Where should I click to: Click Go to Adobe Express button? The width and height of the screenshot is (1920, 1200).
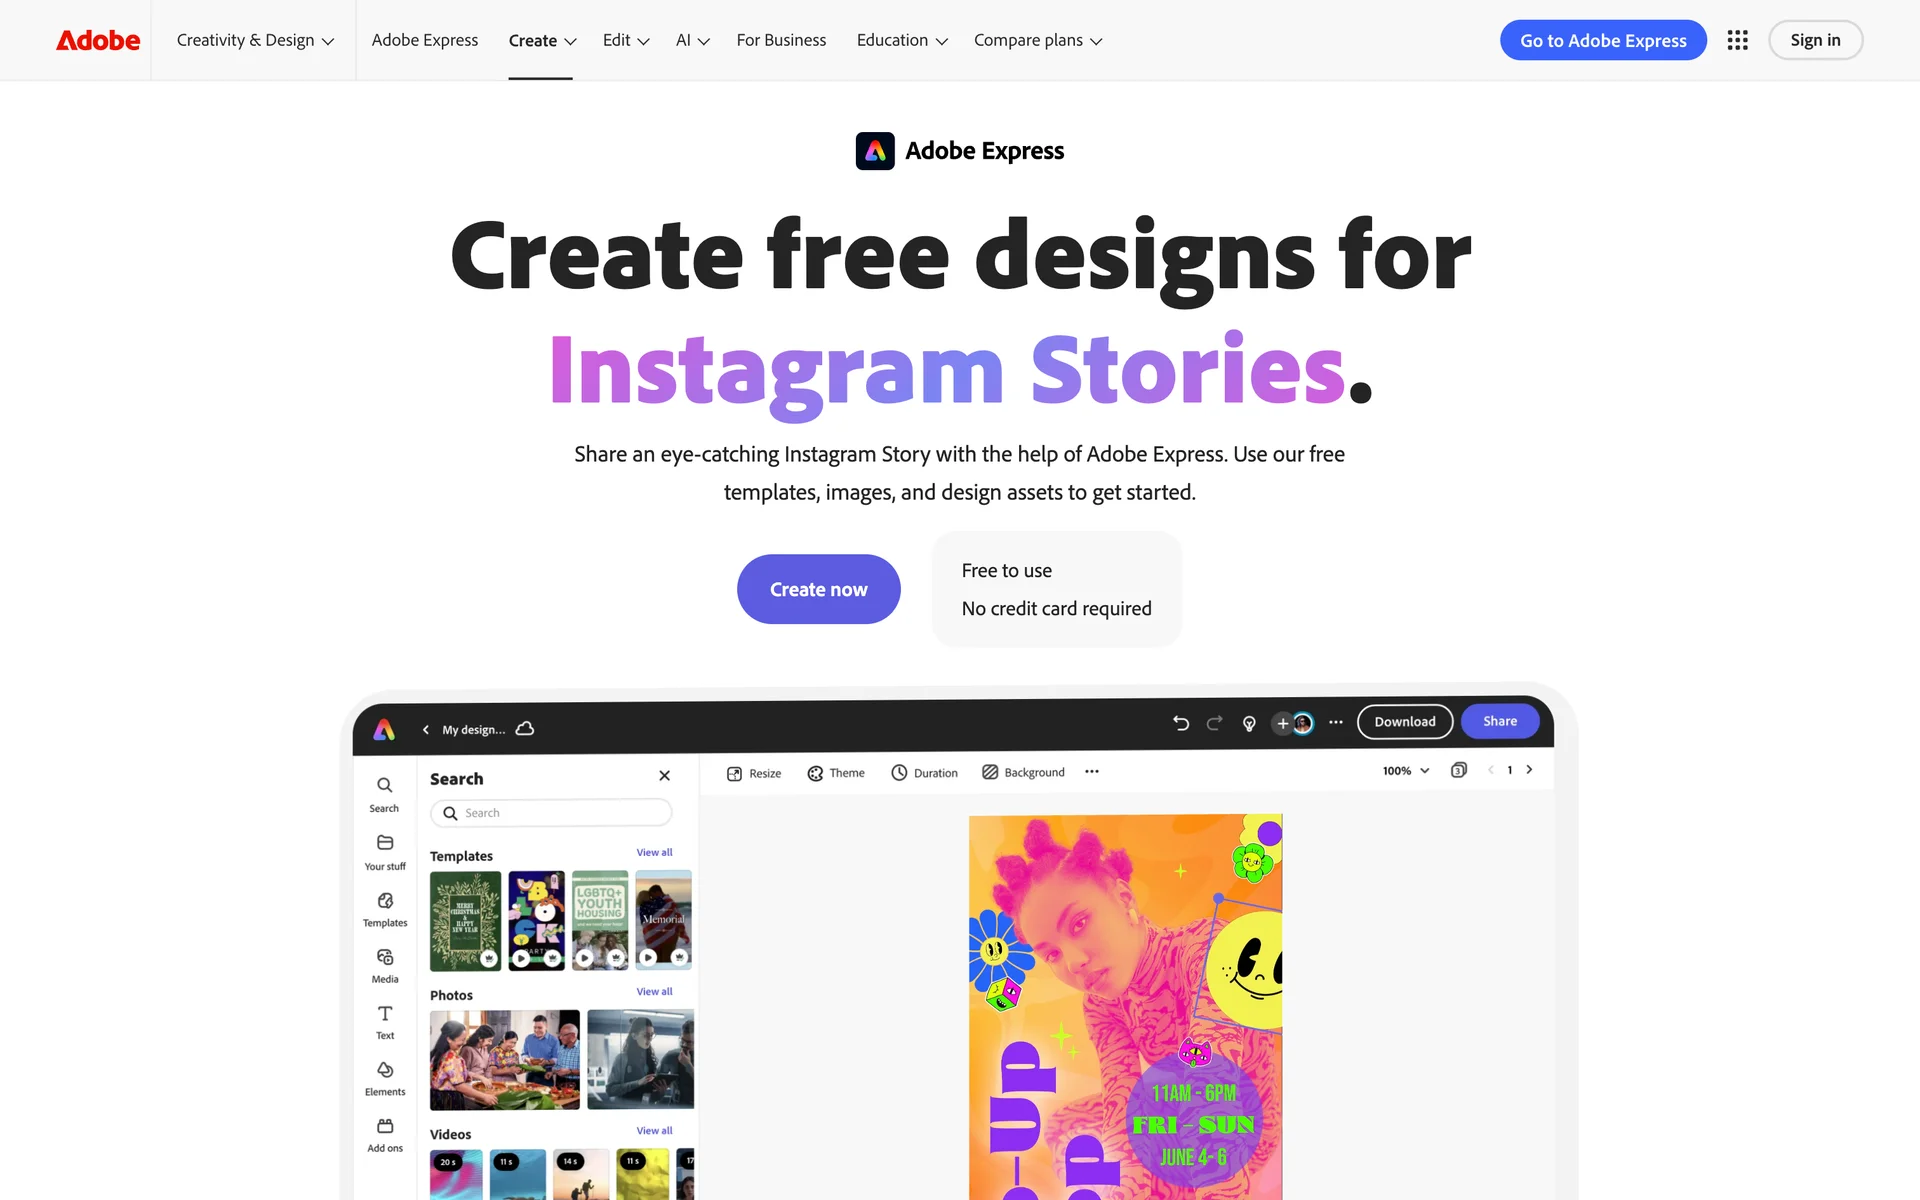[x=1603, y=40]
